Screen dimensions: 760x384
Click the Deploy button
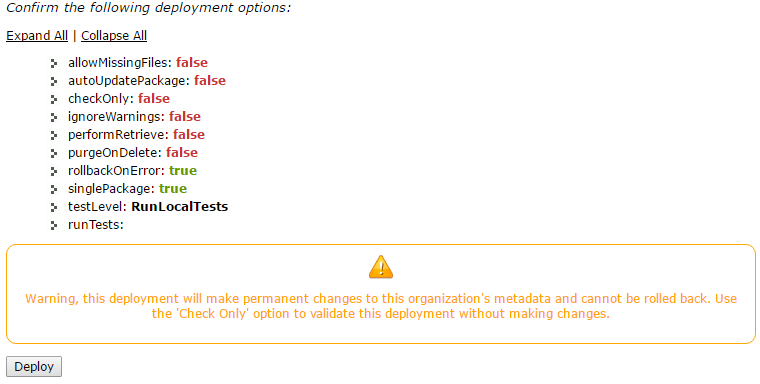click(x=34, y=367)
